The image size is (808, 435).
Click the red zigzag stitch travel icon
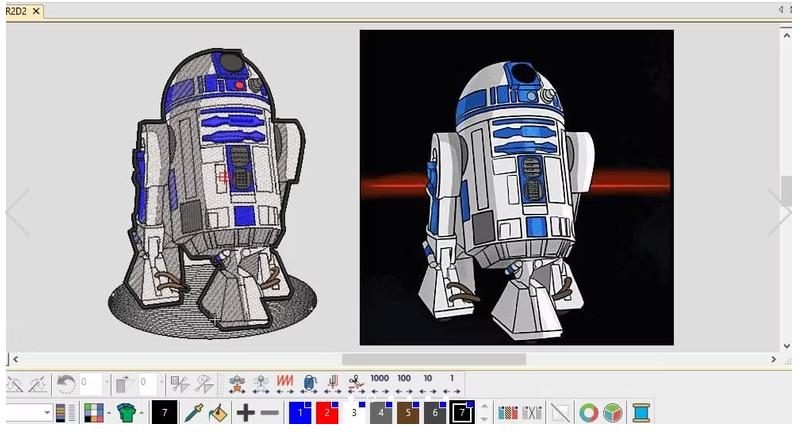tap(284, 384)
